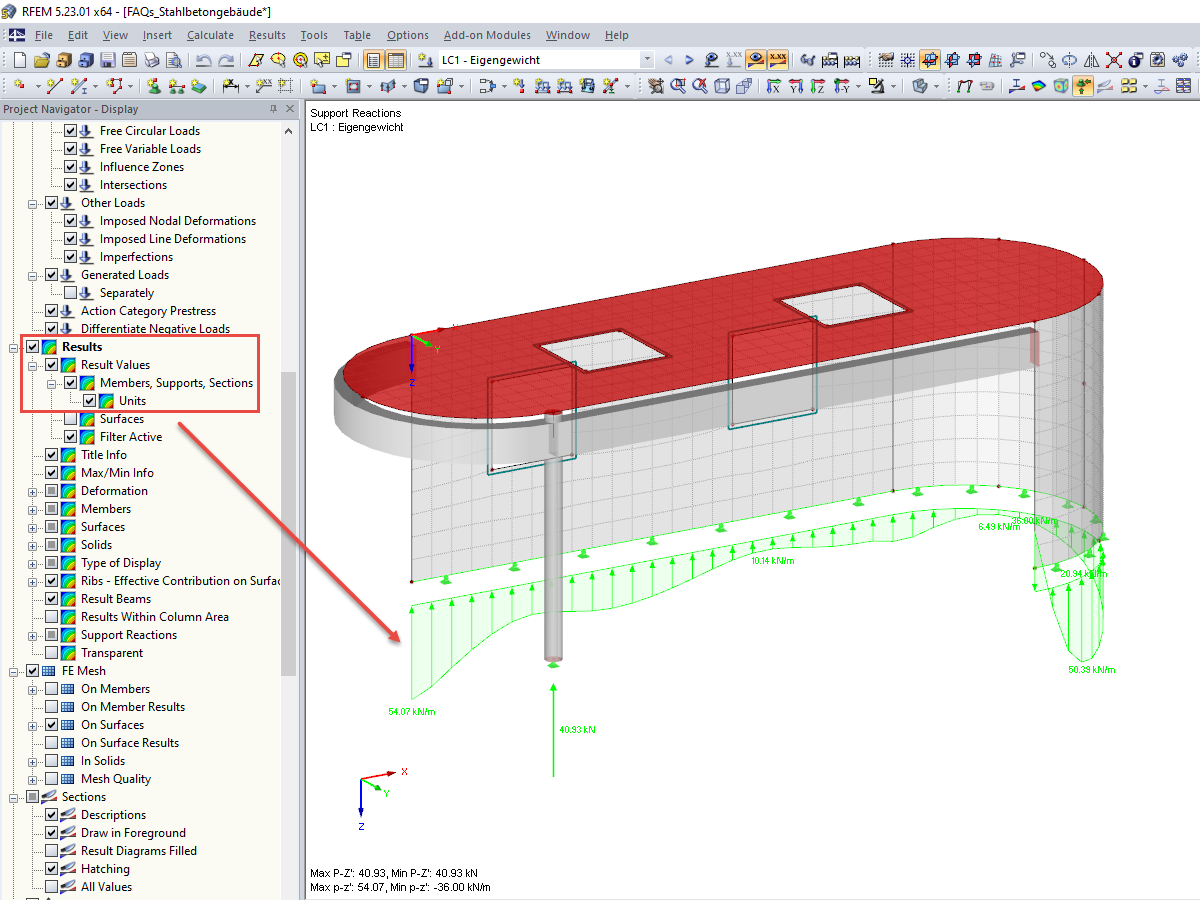Select next load case arrow
The image size is (1200, 900).
(x=689, y=60)
